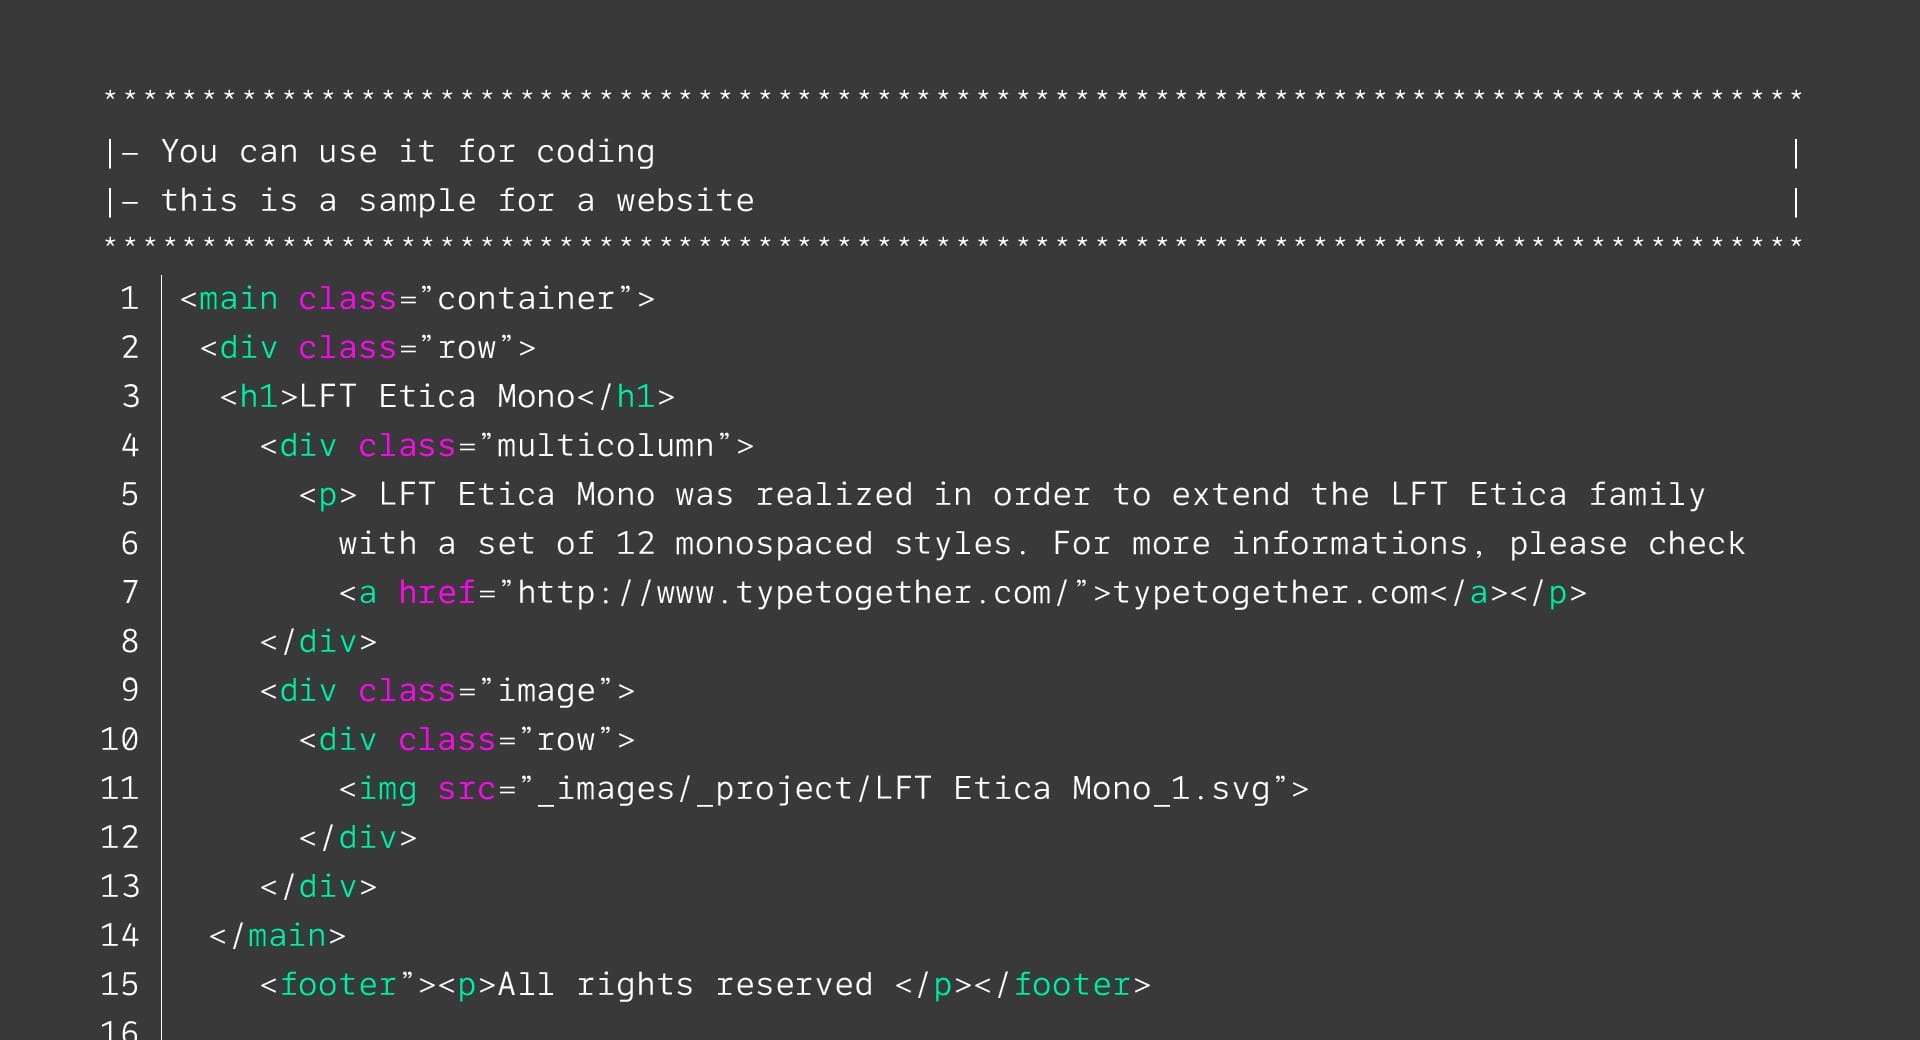
Task: Click the img tag name on line 11
Action: pyautogui.click(x=387, y=788)
